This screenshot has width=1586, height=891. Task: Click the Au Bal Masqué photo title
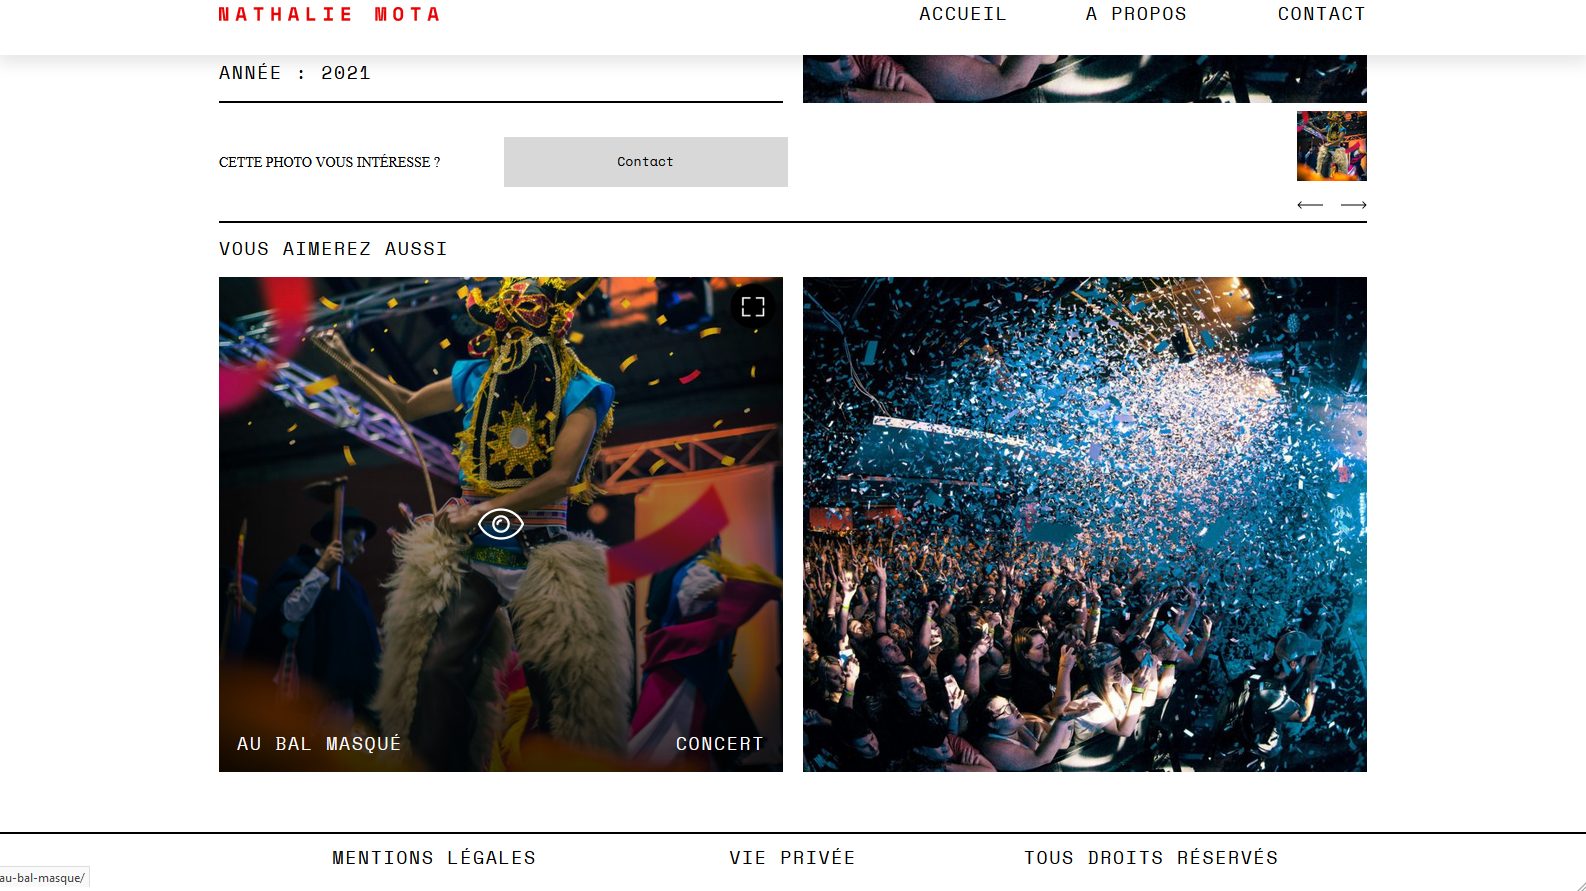[319, 744]
